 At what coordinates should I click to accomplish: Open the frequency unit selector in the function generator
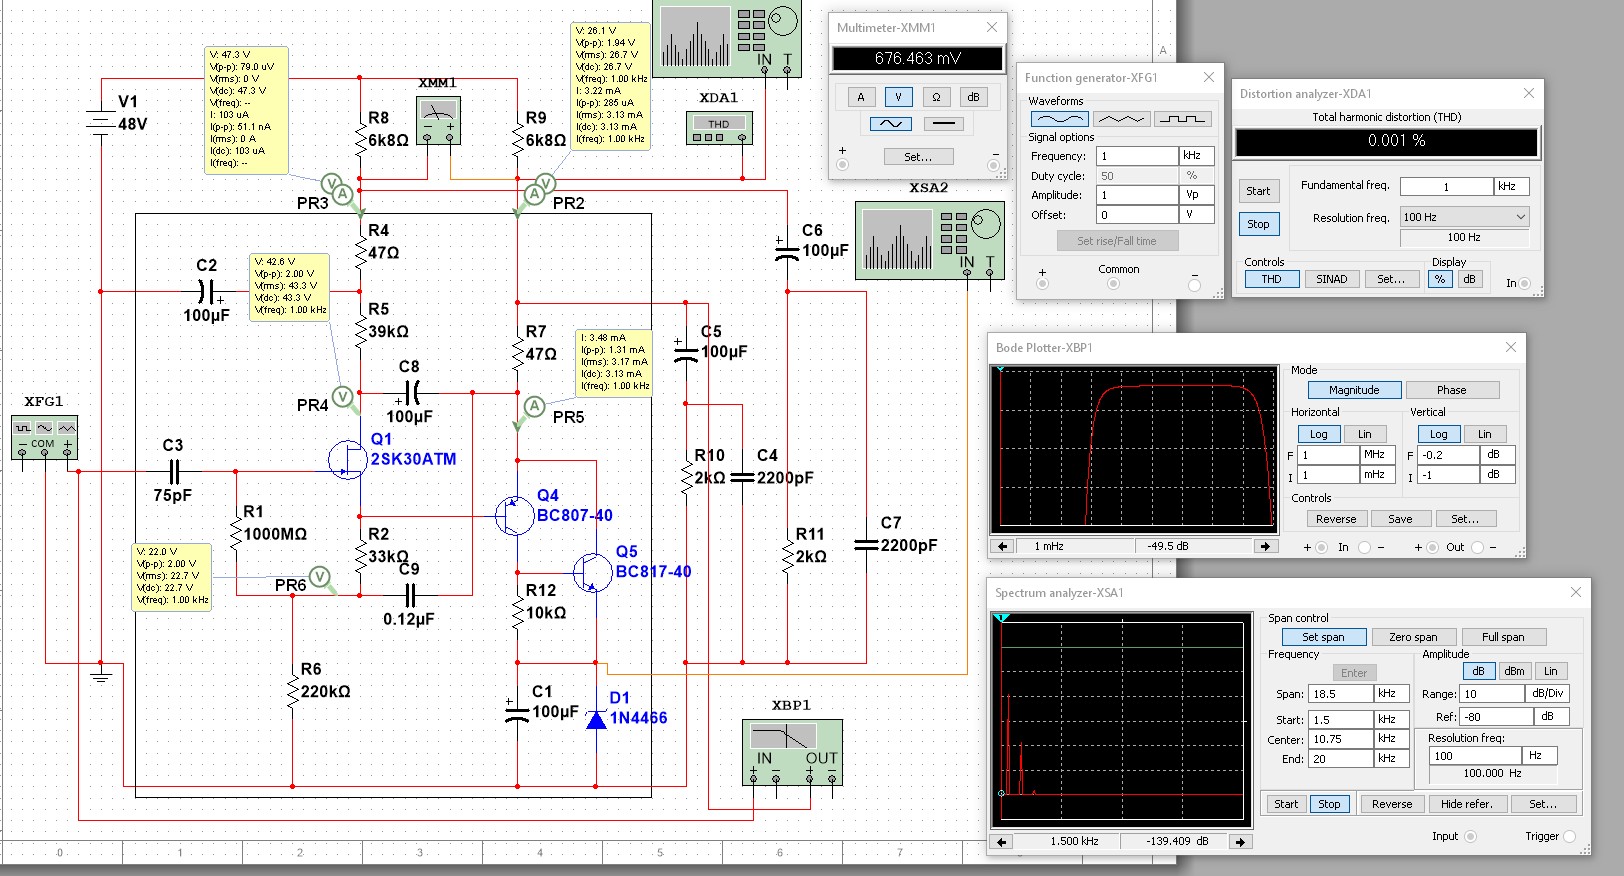tap(1196, 156)
